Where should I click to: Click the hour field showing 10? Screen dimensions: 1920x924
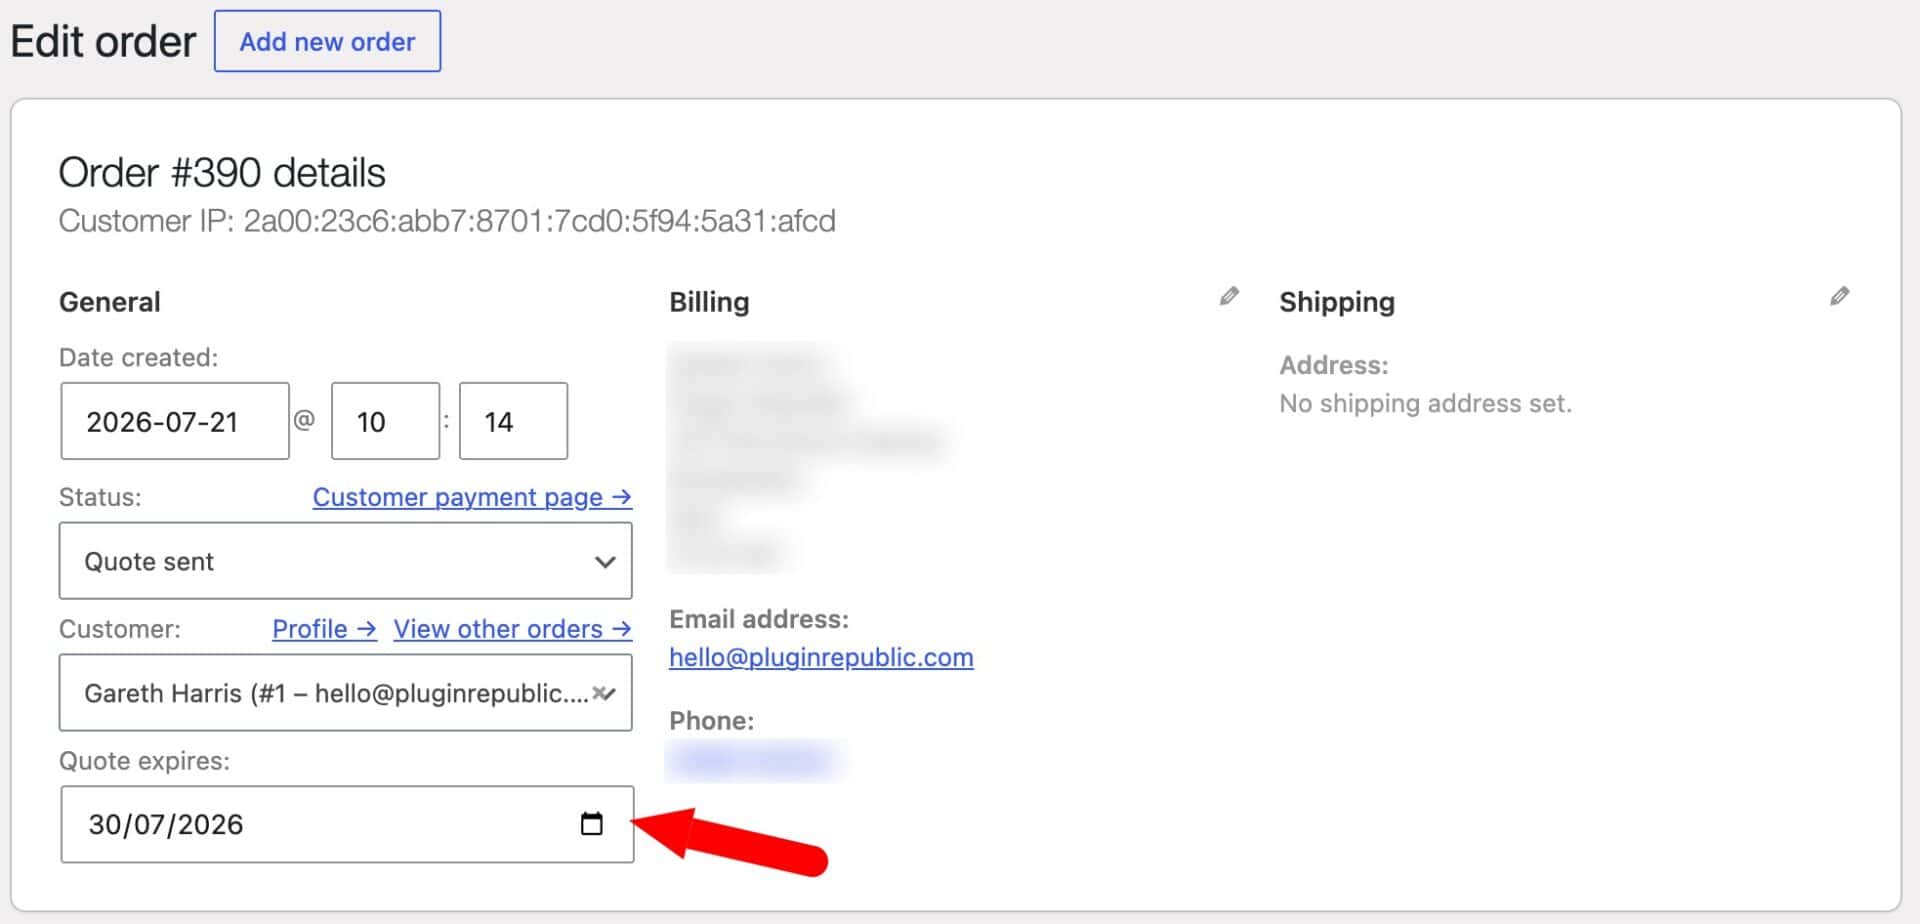pos(385,421)
